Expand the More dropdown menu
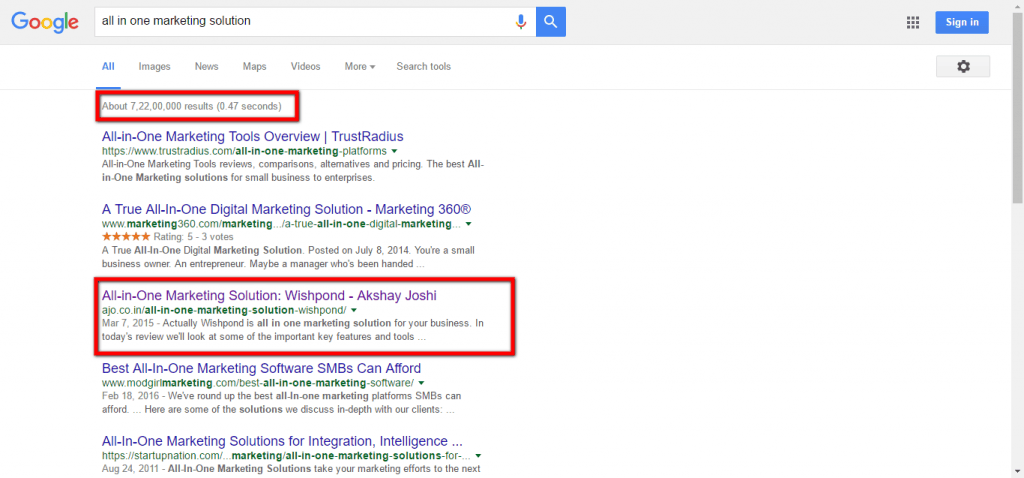The height and width of the screenshot is (478, 1024). click(359, 67)
